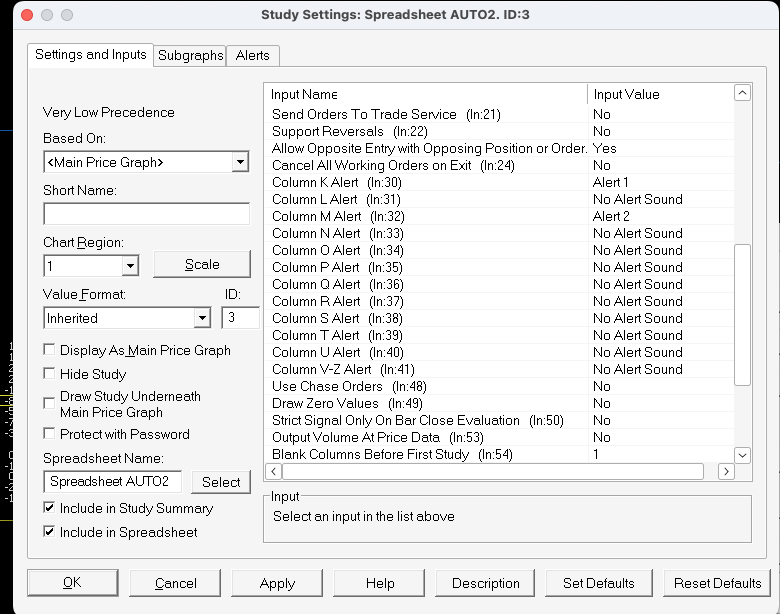Check the Hide Study checkbox
Image resolution: width=780 pixels, height=614 pixels.
point(50,374)
